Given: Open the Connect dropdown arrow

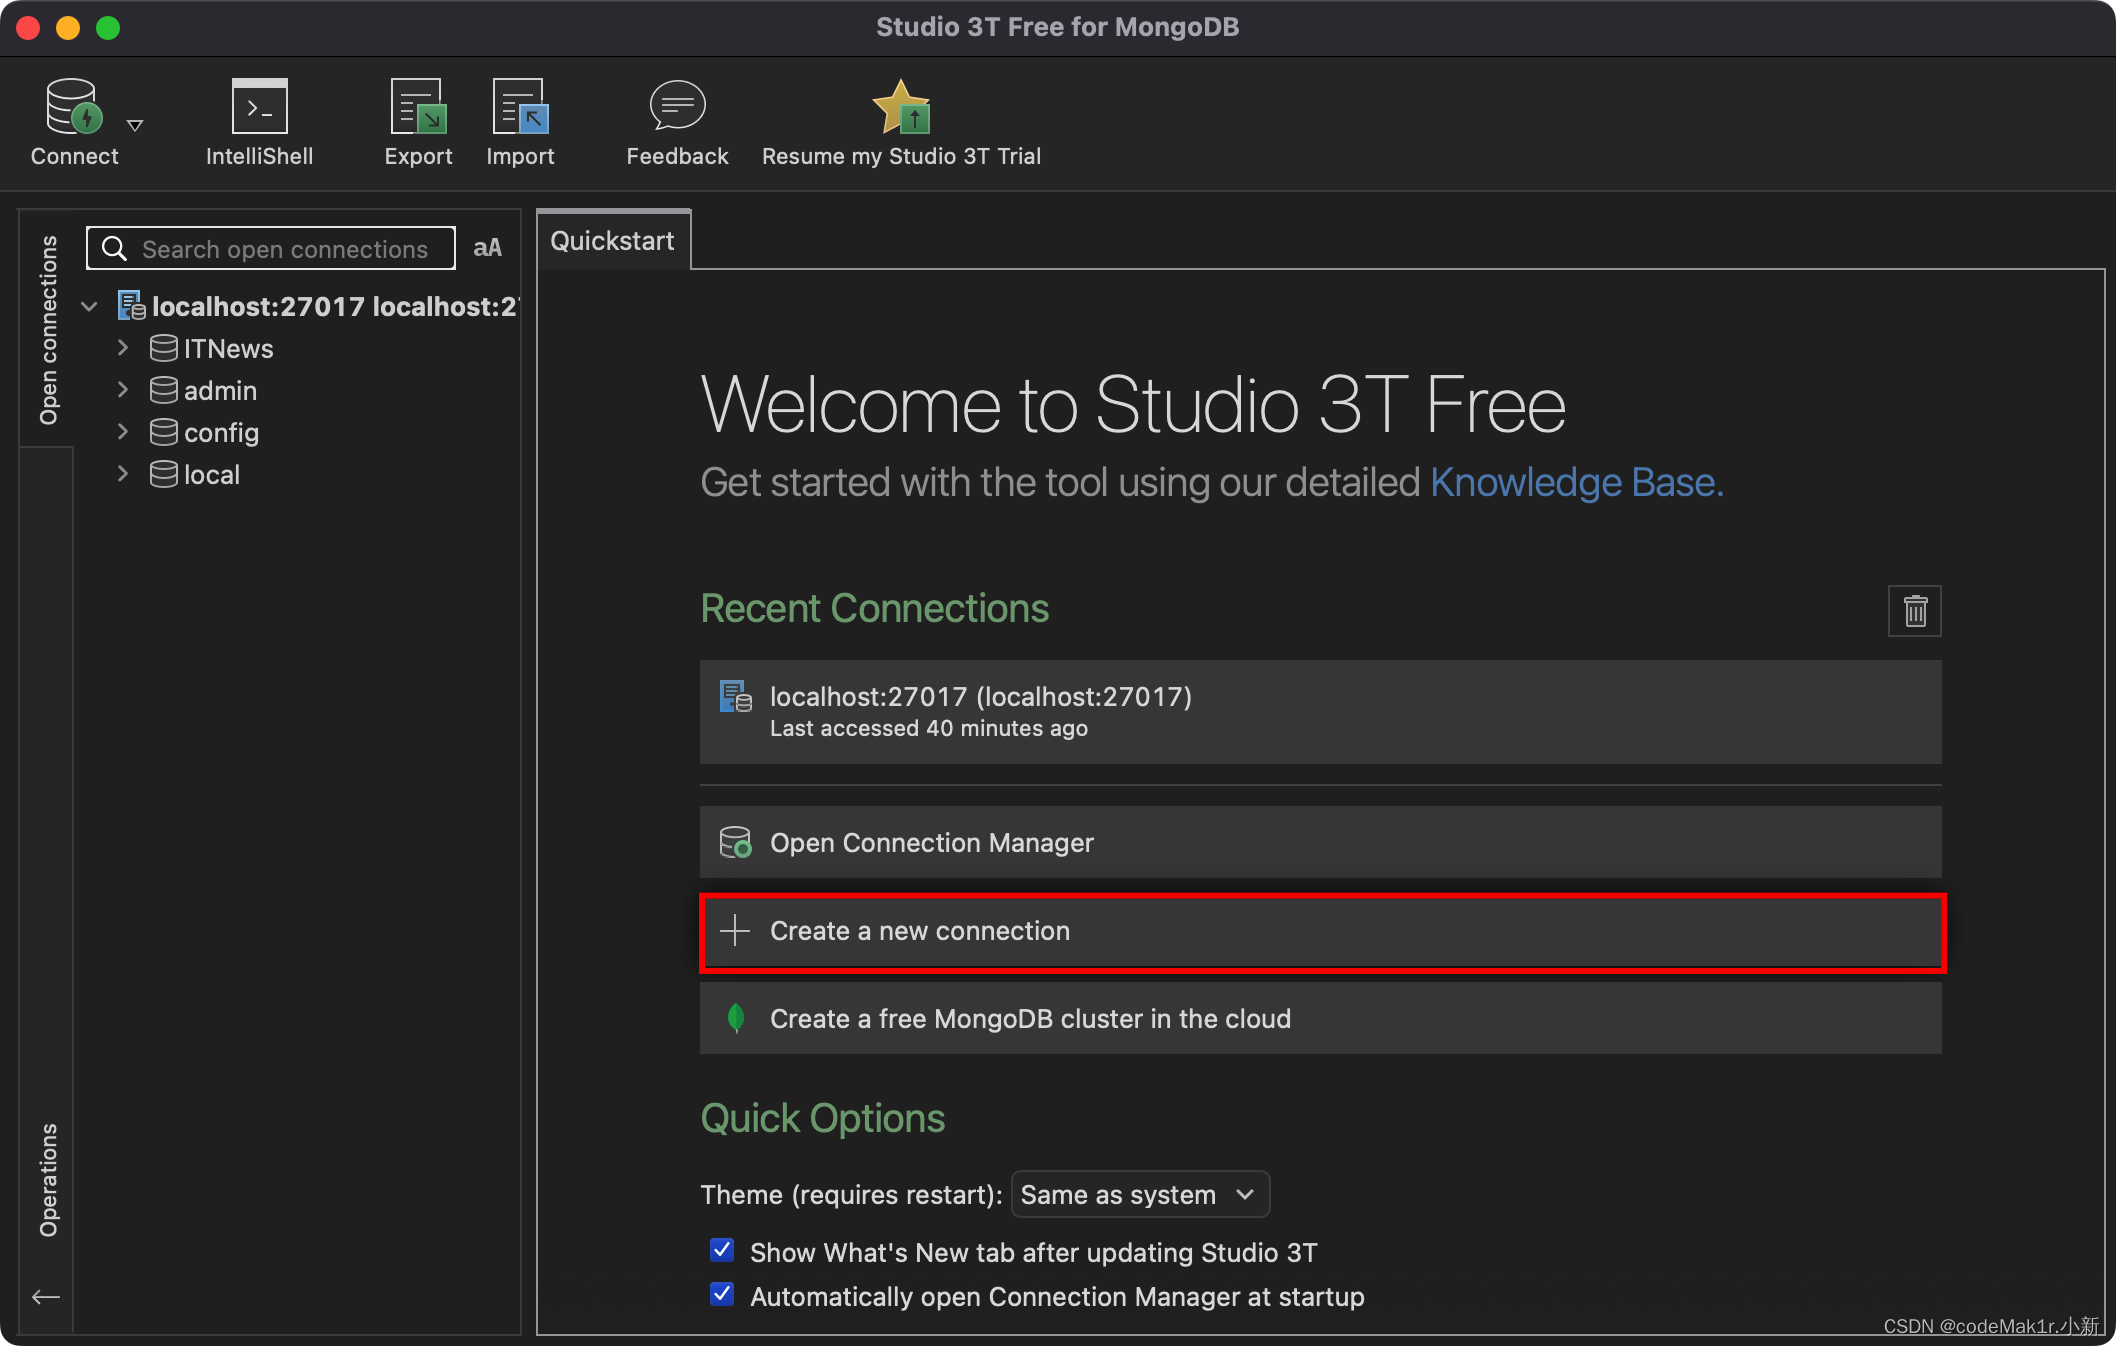Looking at the screenshot, I should [135, 125].
